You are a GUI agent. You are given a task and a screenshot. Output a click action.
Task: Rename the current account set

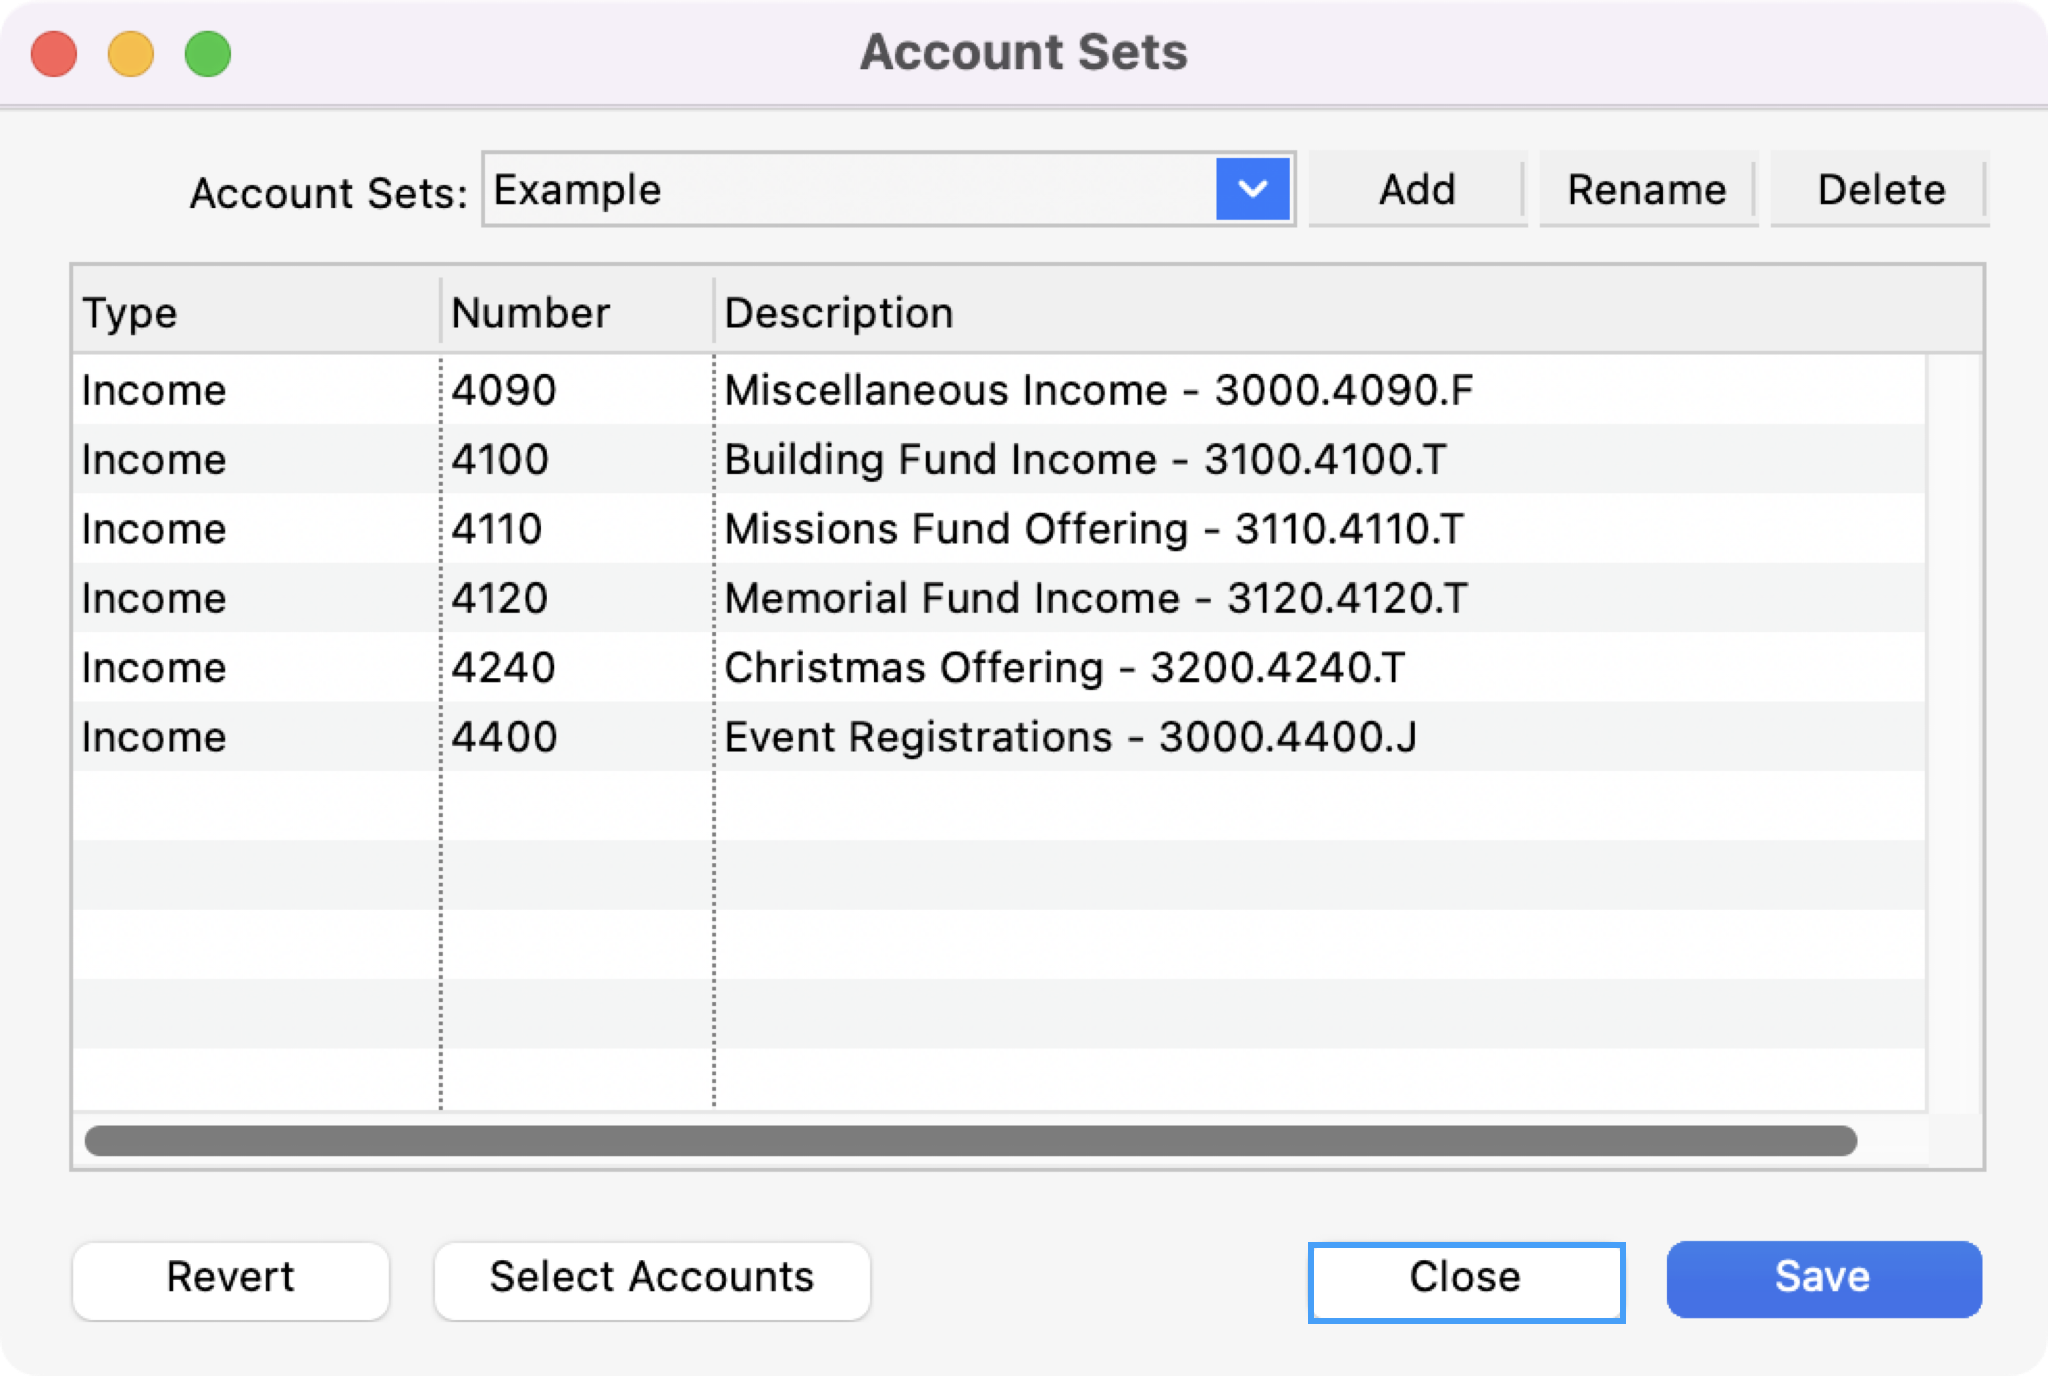pos(1646,189)
